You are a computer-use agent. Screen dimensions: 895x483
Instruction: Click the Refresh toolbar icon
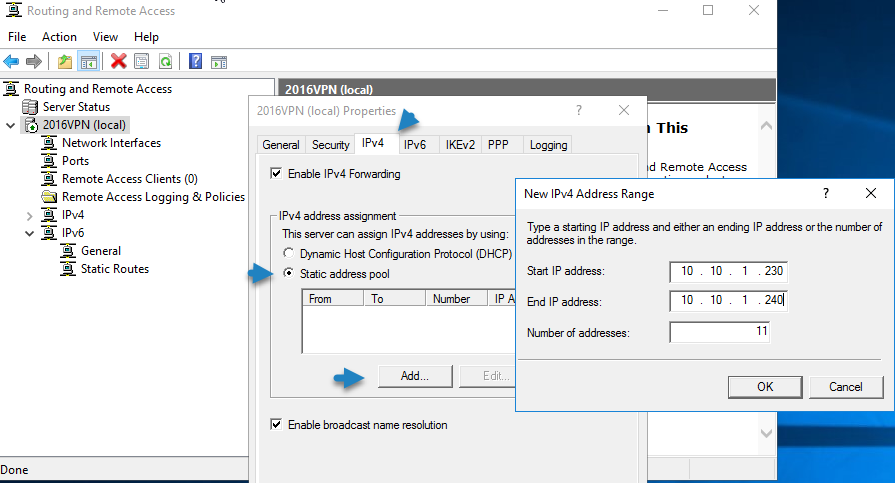point(165,61)
